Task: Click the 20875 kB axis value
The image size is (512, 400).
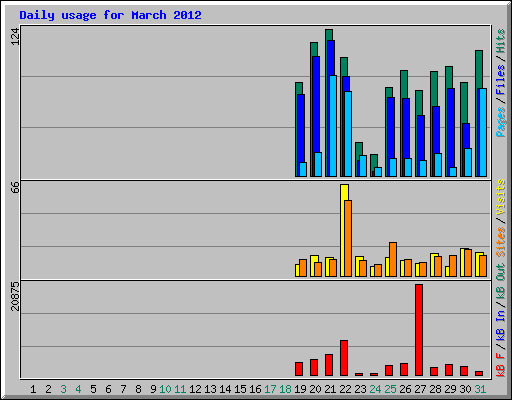Action: (15, 296)
